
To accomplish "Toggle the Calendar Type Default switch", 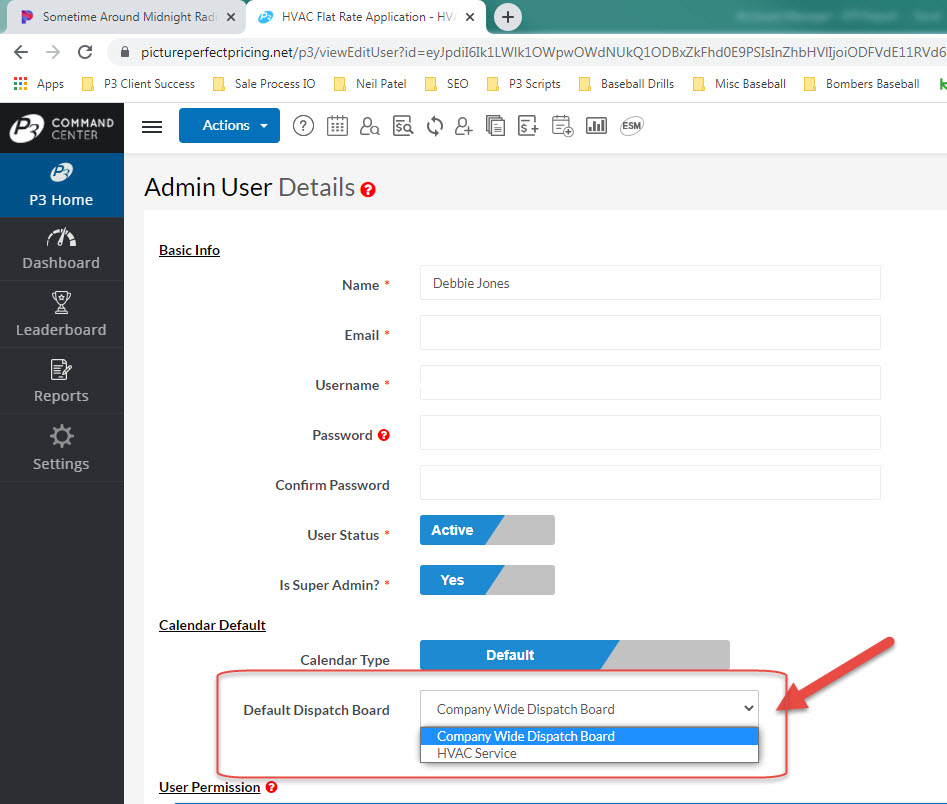I will point(574,655).
